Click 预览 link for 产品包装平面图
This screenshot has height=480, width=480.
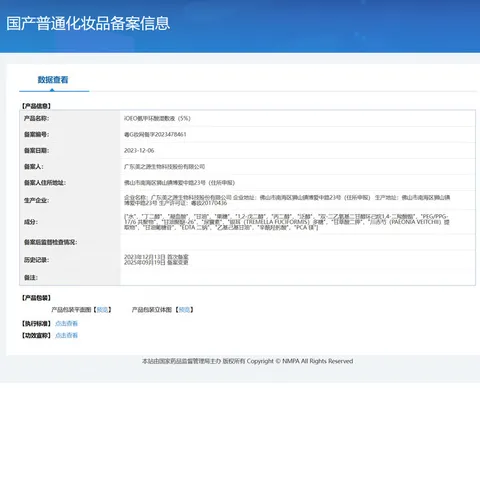coord(102,310)
